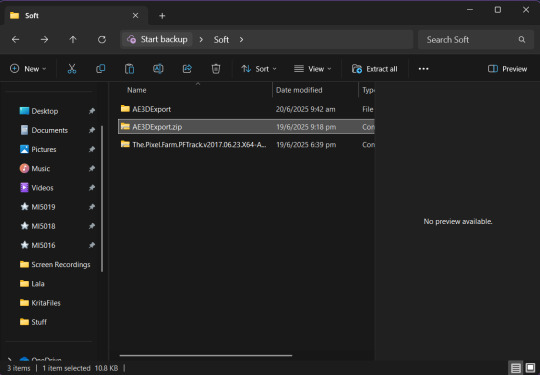The height and width of the screenshot is (375, 540).
Task: Toggle the Preview pane
Action: (507, 69)
